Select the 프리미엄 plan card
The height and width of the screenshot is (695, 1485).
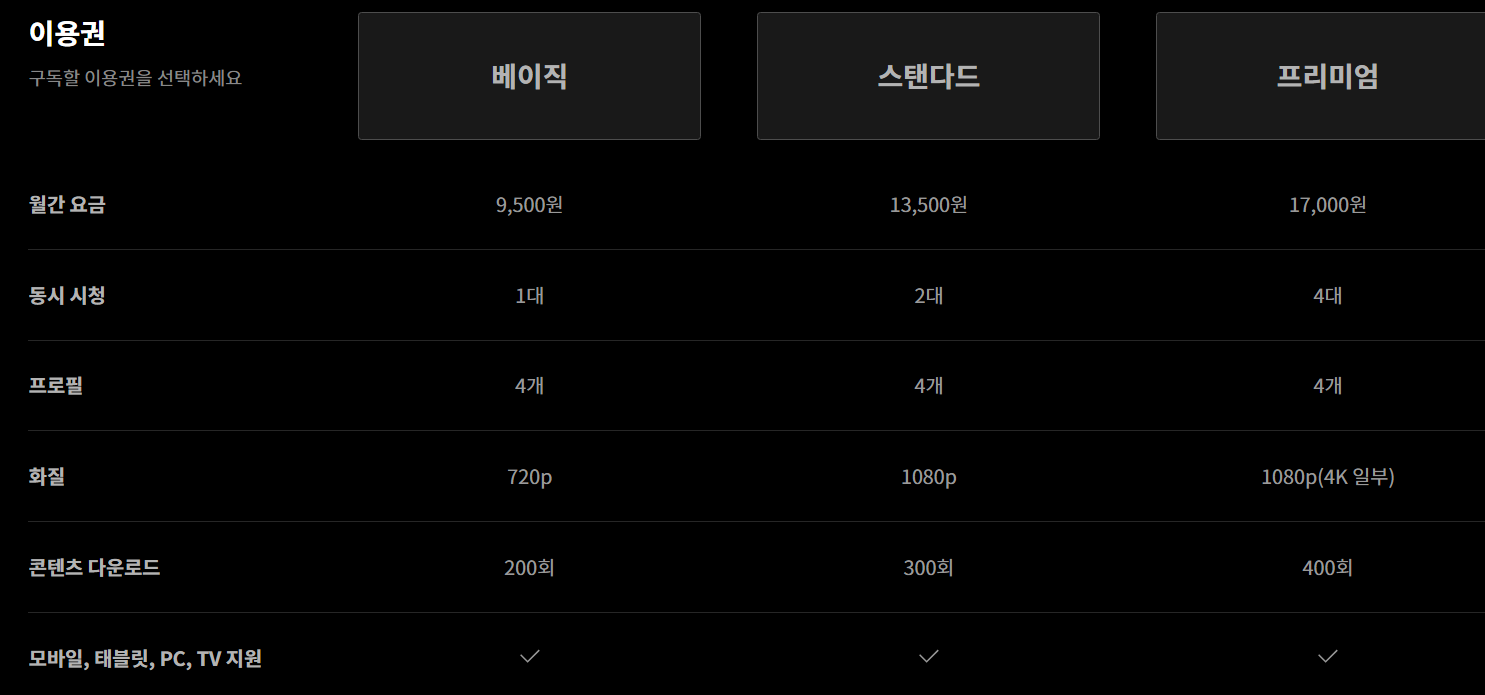coord(1326,75)
